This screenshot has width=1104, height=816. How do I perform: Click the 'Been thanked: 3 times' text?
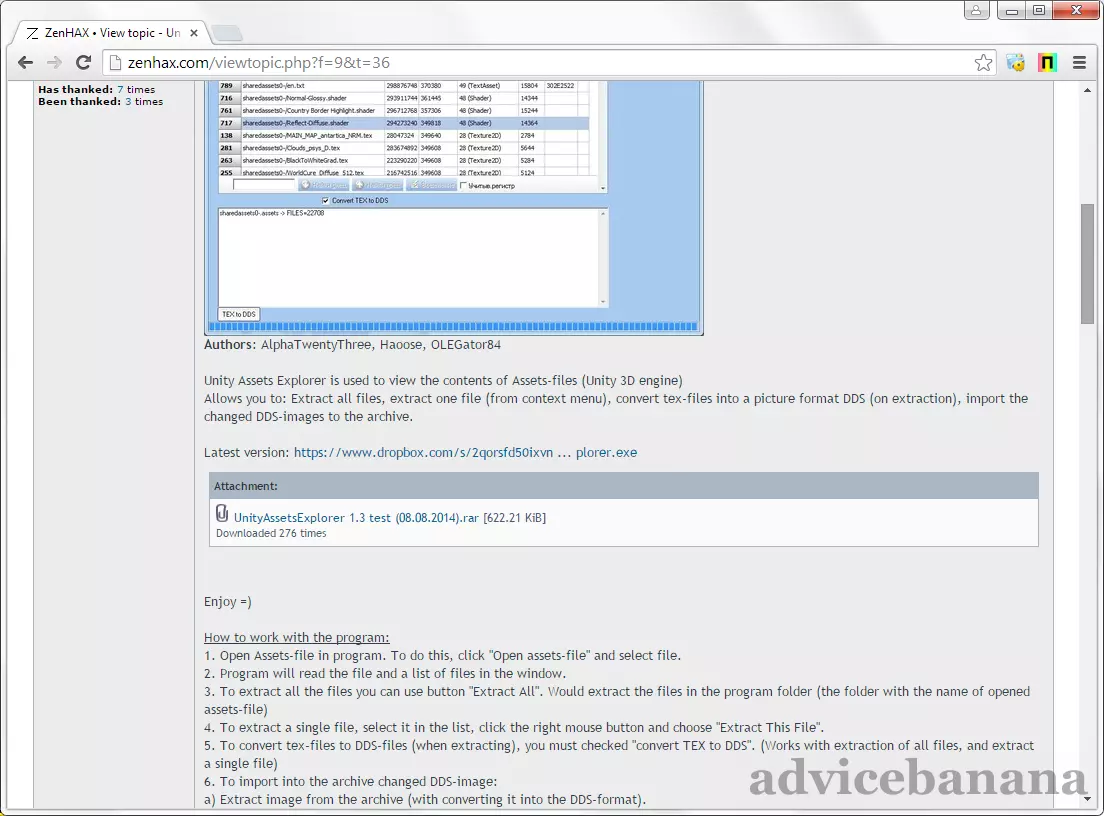[101, 101]
